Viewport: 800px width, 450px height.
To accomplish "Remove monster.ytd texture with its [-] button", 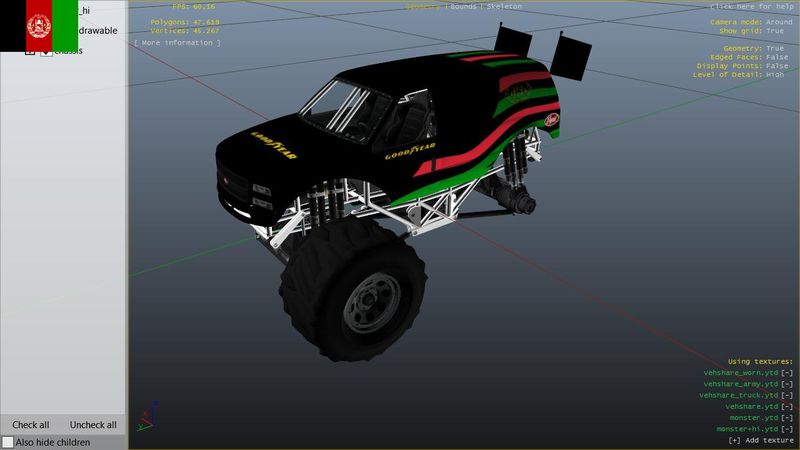I will tap(787, 418).
